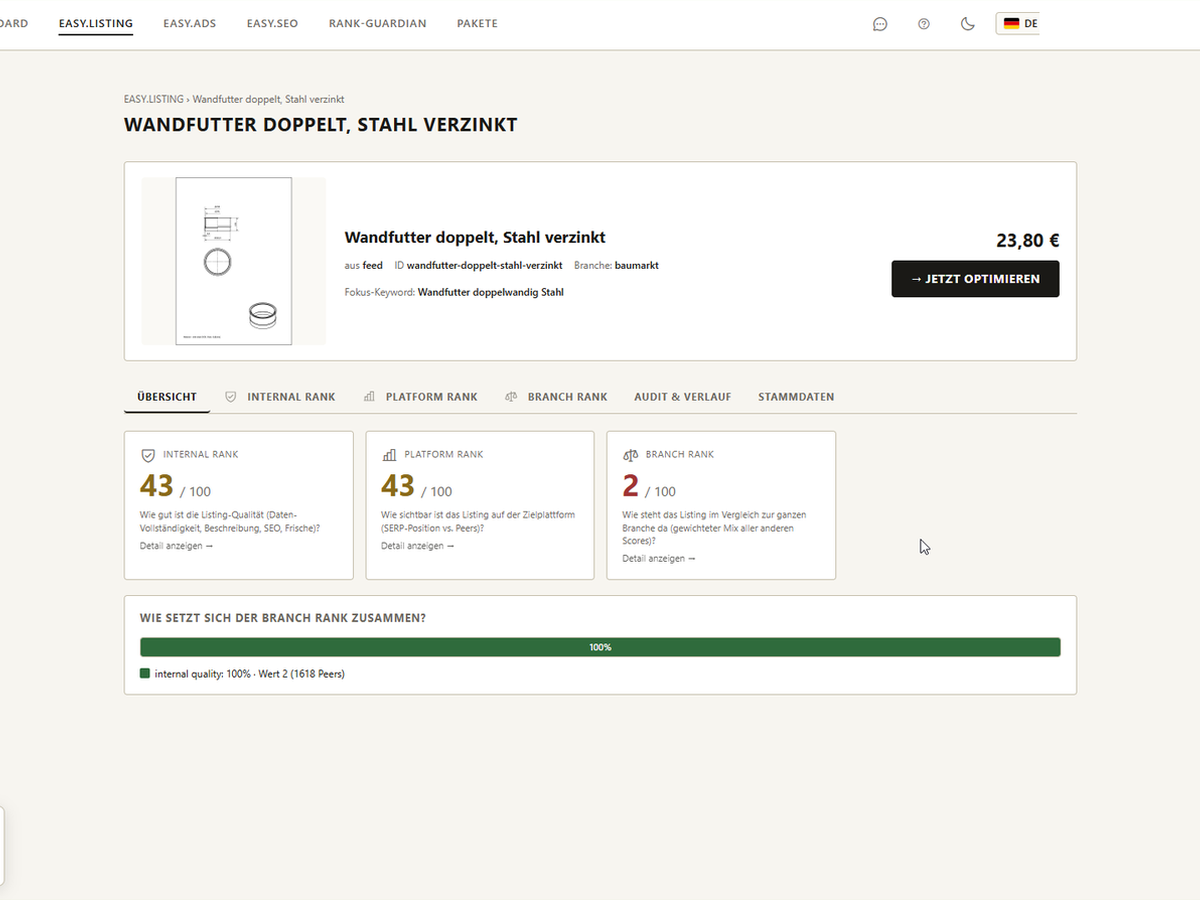Image resolution: width=1200 pixels, height=900 pixels.
Task: Click the 100% branch rank progress bar
Action: click(x=600, y=647)
